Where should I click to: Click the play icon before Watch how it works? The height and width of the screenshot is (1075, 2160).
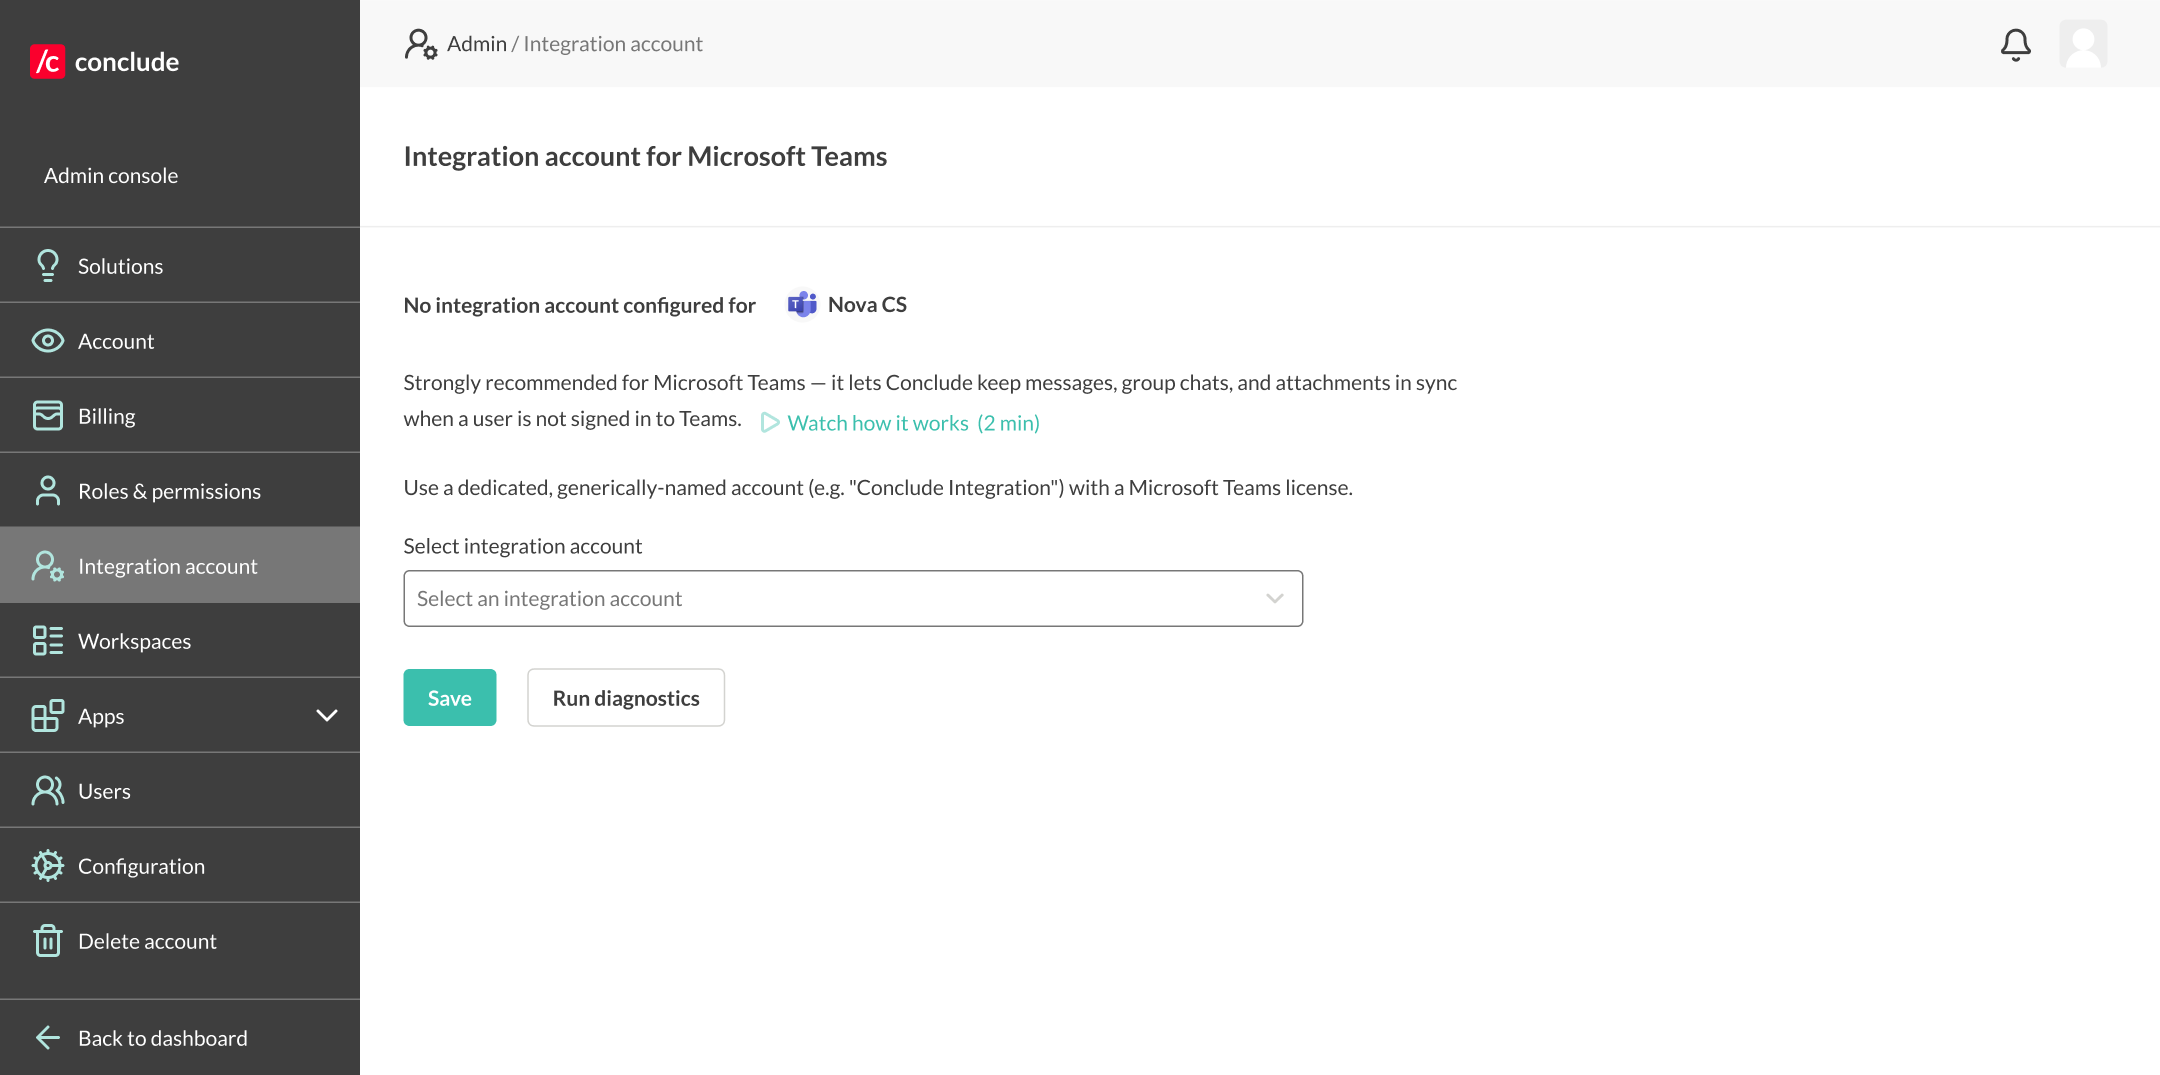click(x=770, y=423)
